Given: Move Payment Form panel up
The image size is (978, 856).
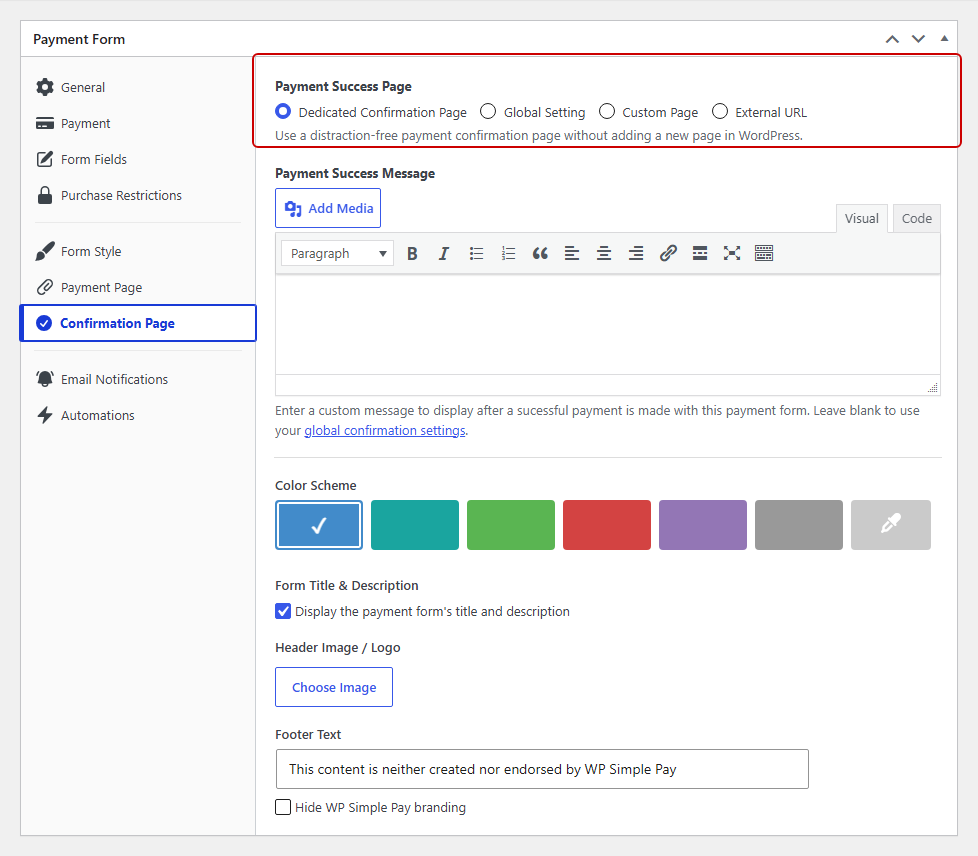Looking at the screenshot, I should coord(893,39).
